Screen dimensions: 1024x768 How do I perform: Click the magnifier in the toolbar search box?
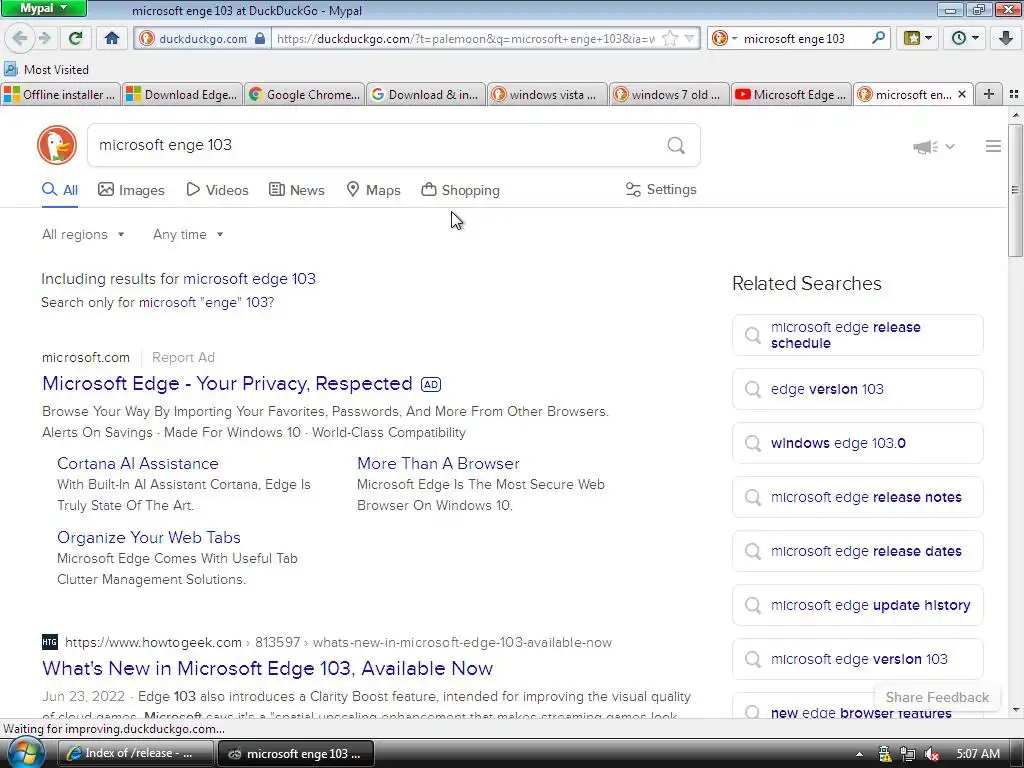coord(878,39)
